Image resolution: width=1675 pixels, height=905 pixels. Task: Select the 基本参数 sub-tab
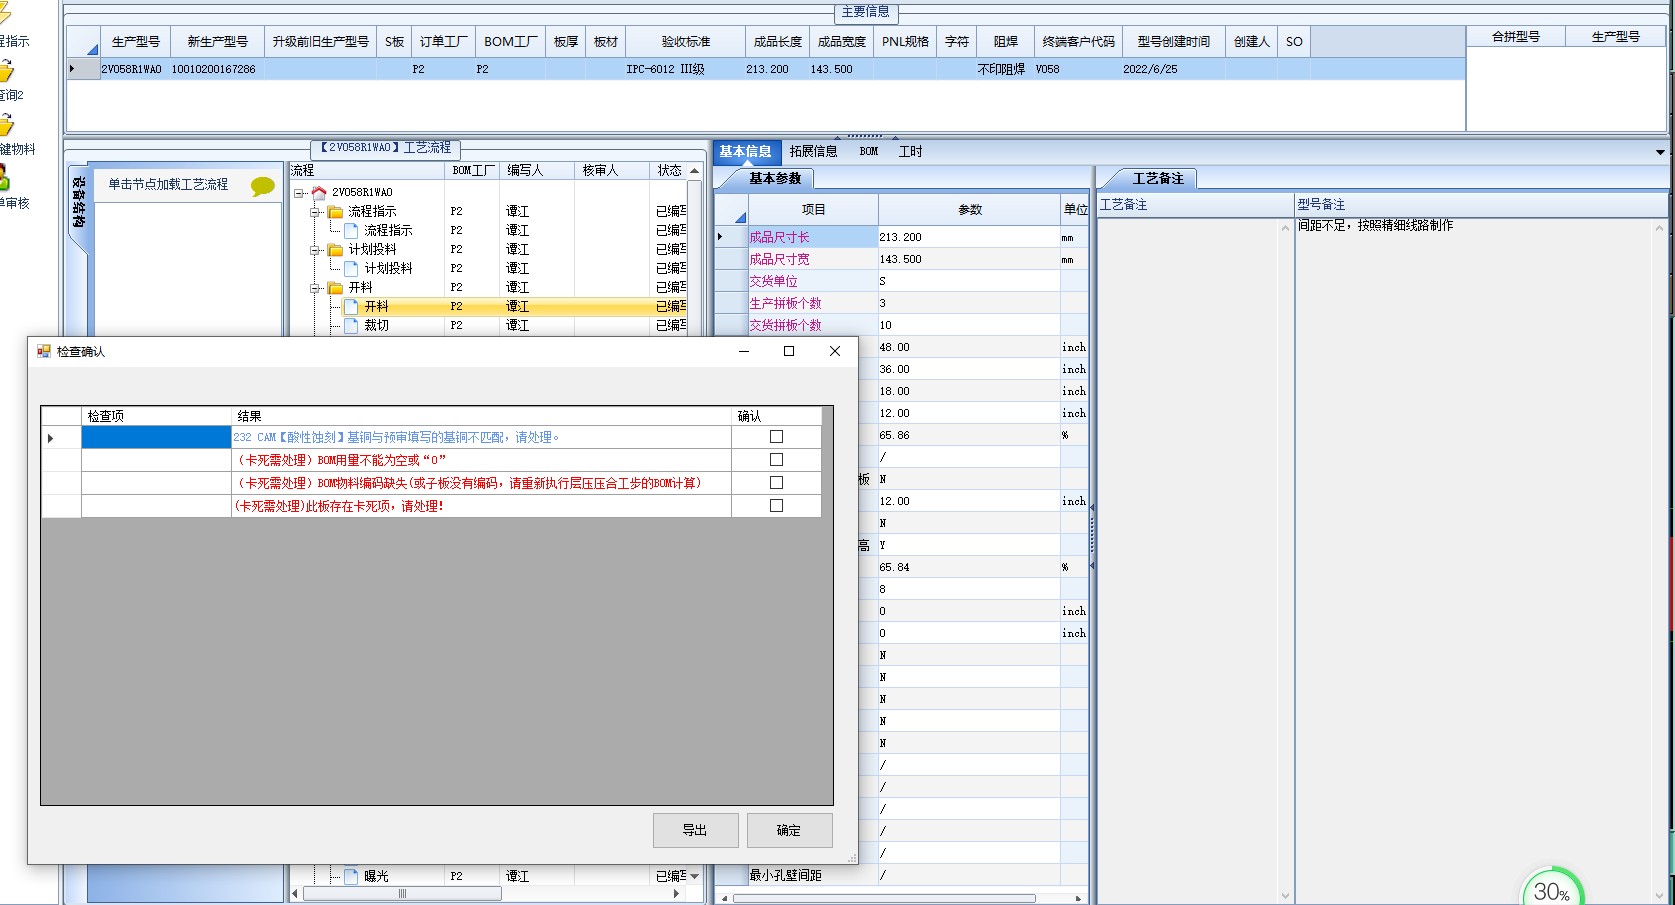click(775, 179)
